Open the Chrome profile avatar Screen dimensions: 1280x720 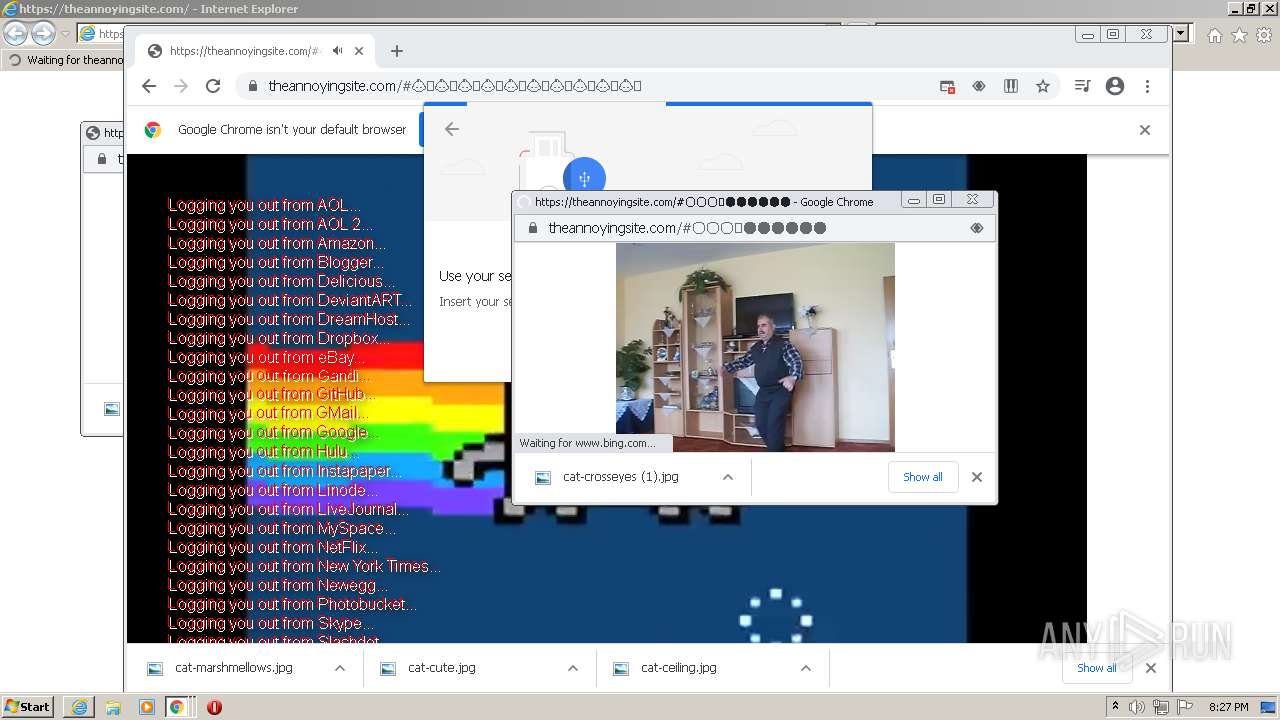click(x=1115, y=86)
